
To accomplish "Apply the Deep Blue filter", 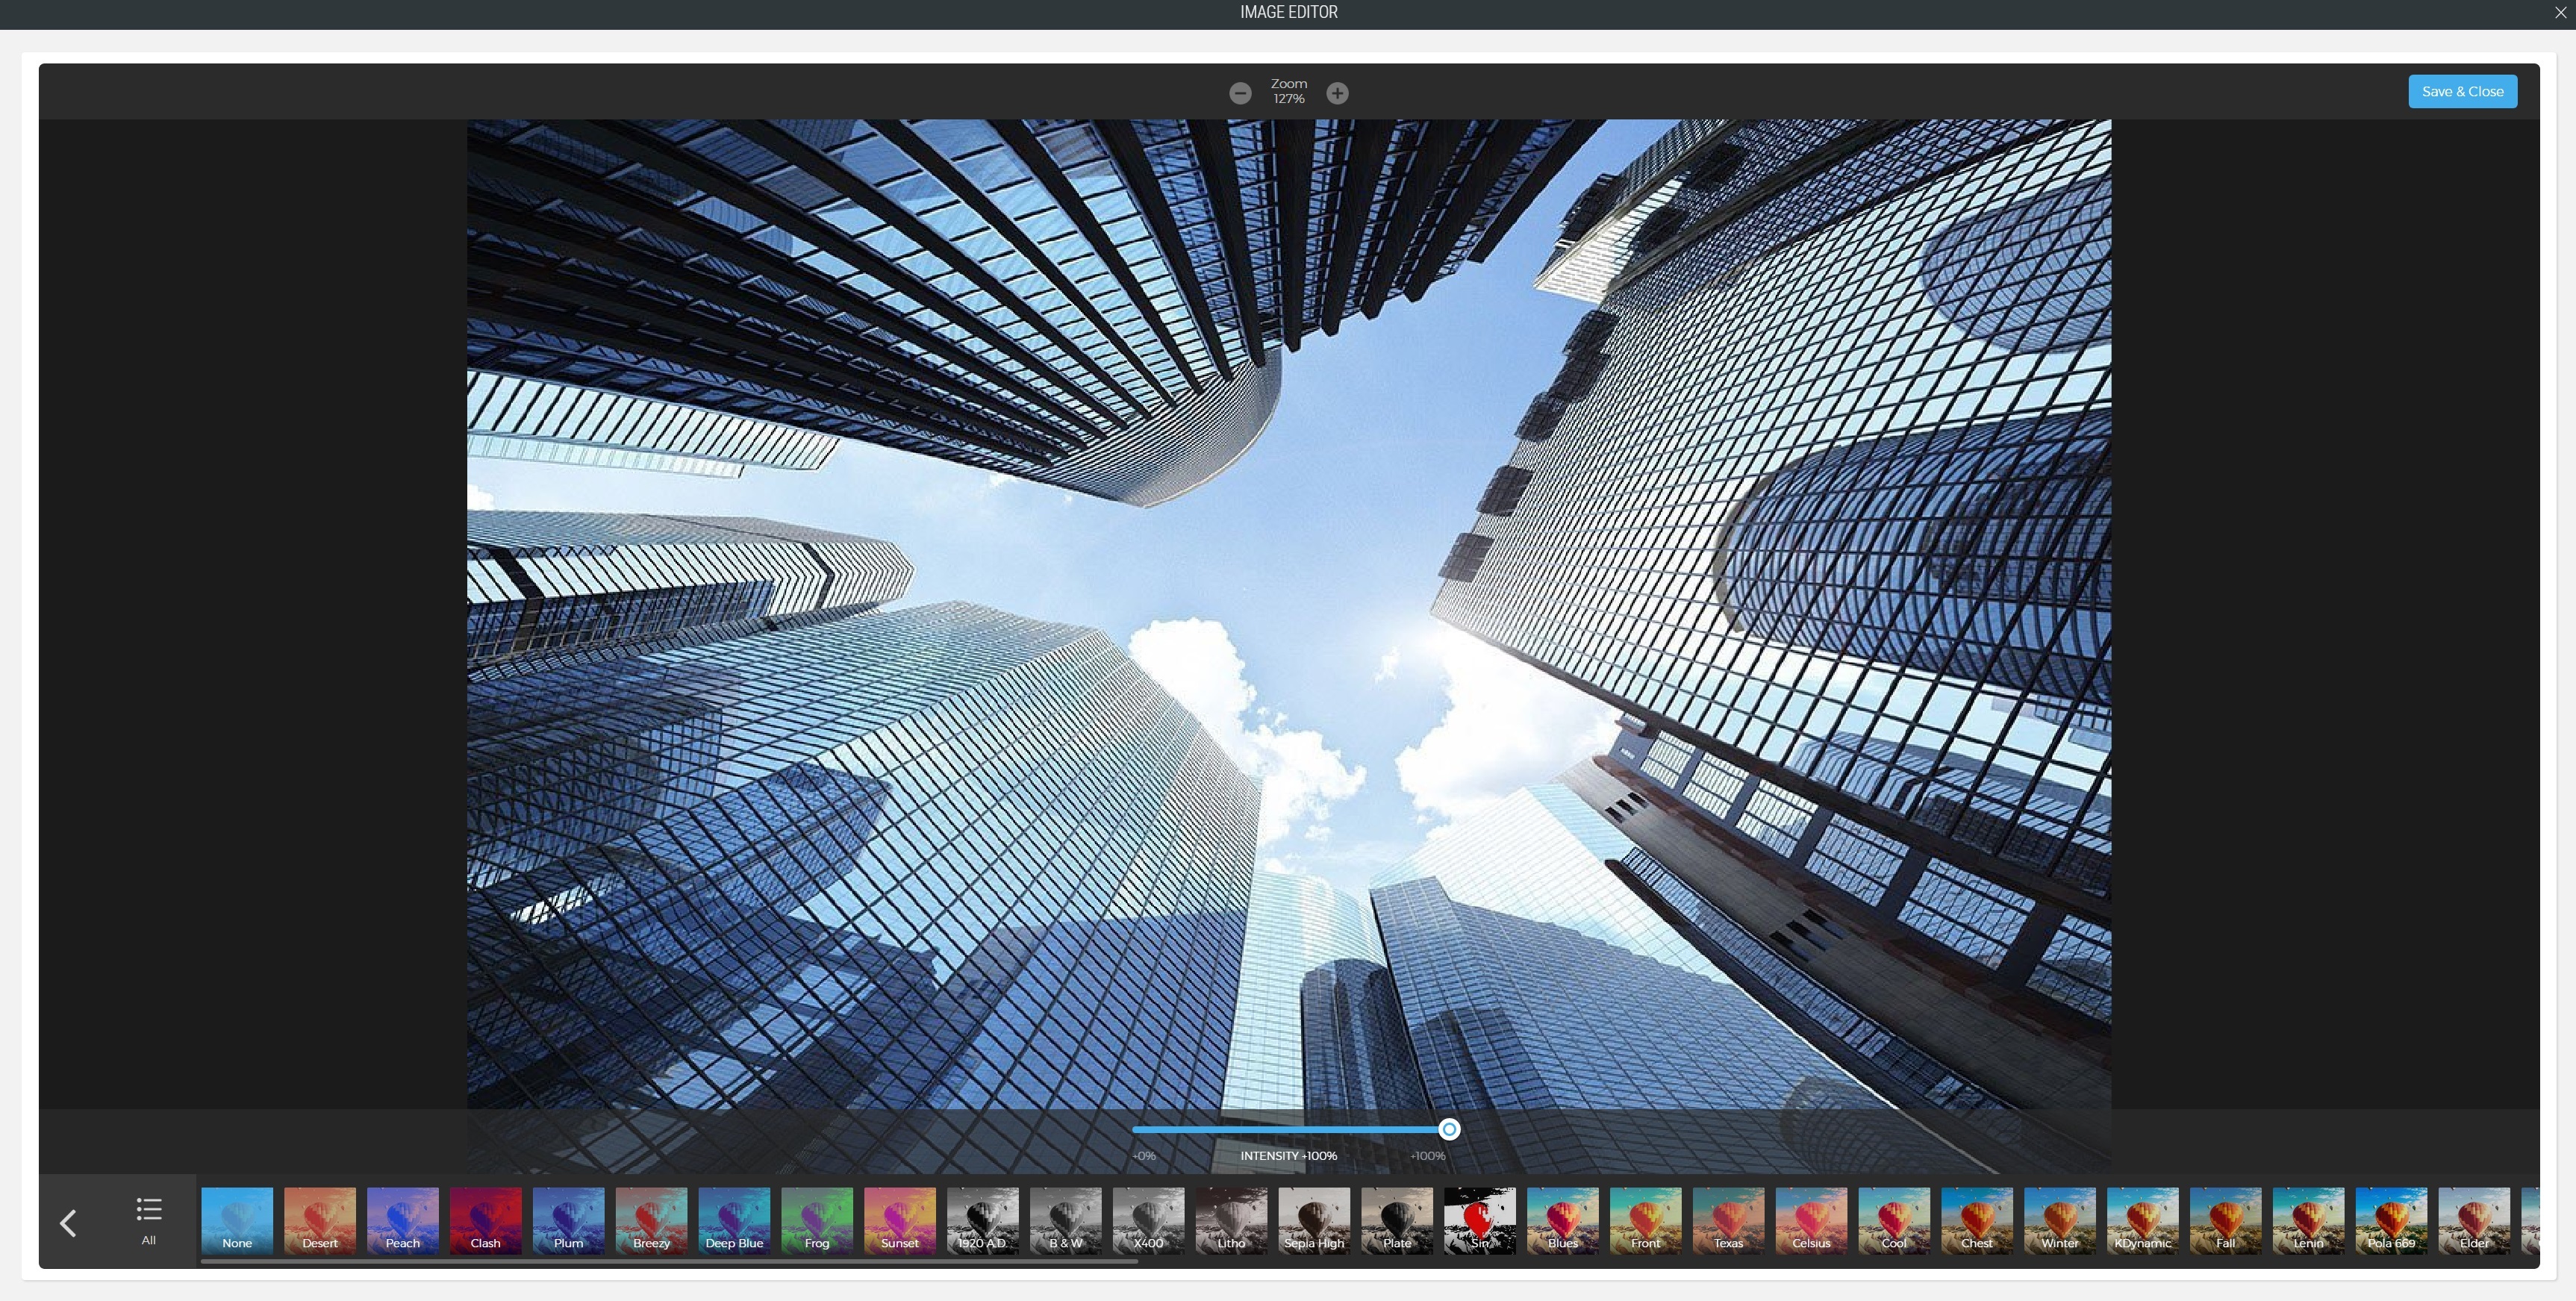I will (x=734, y=1221).
